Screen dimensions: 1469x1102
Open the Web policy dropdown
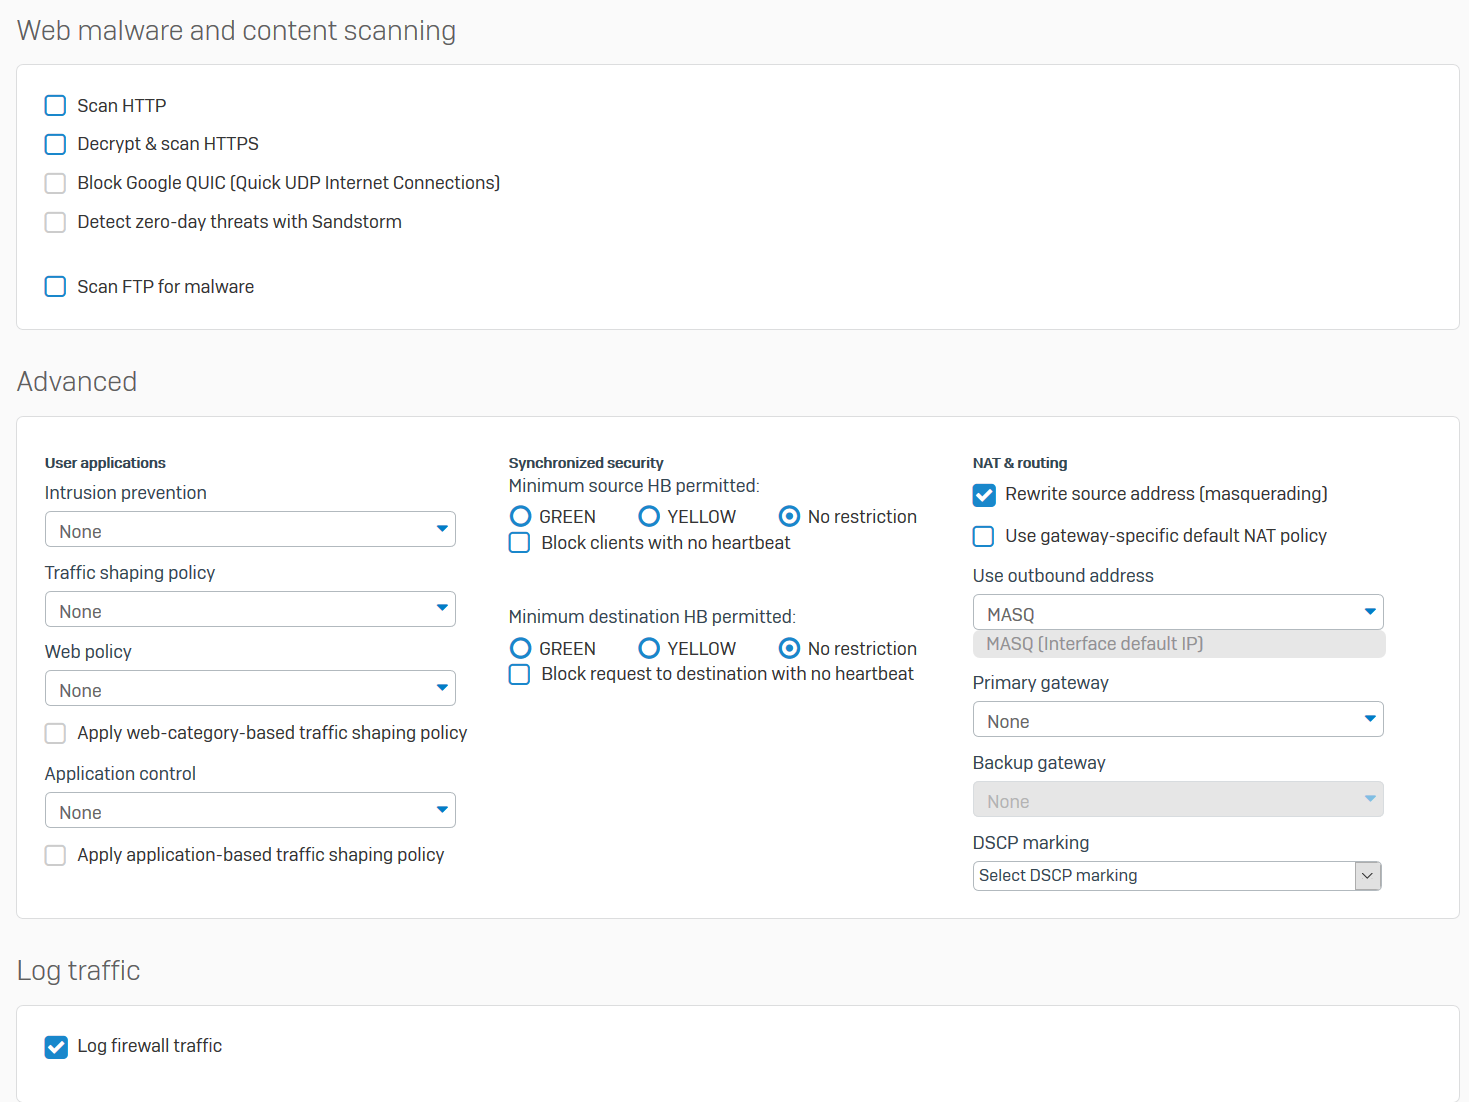pyautogui.click(x=250, y=689)
